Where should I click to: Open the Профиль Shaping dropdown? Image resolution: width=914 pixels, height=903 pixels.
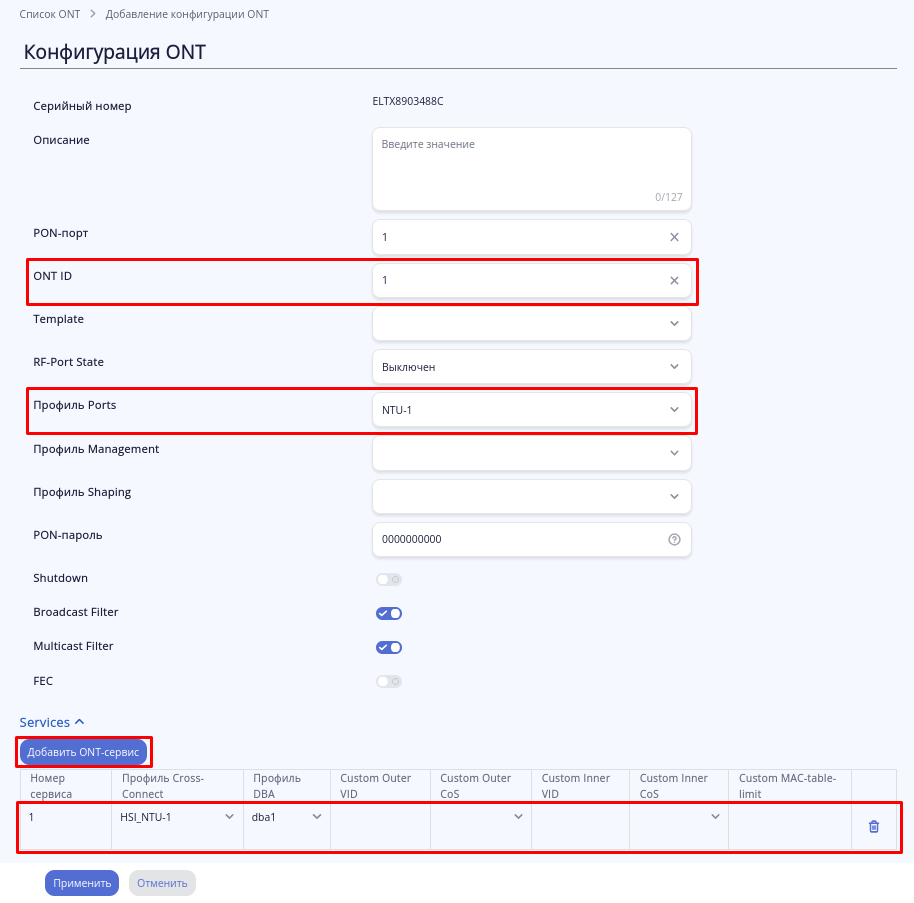tap(531, 496)
